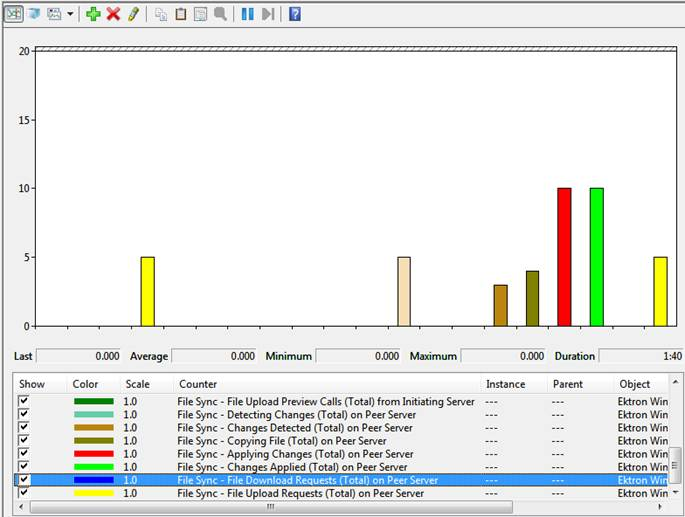Uncheck Show for File Download Requests counter

click(23, 479)
